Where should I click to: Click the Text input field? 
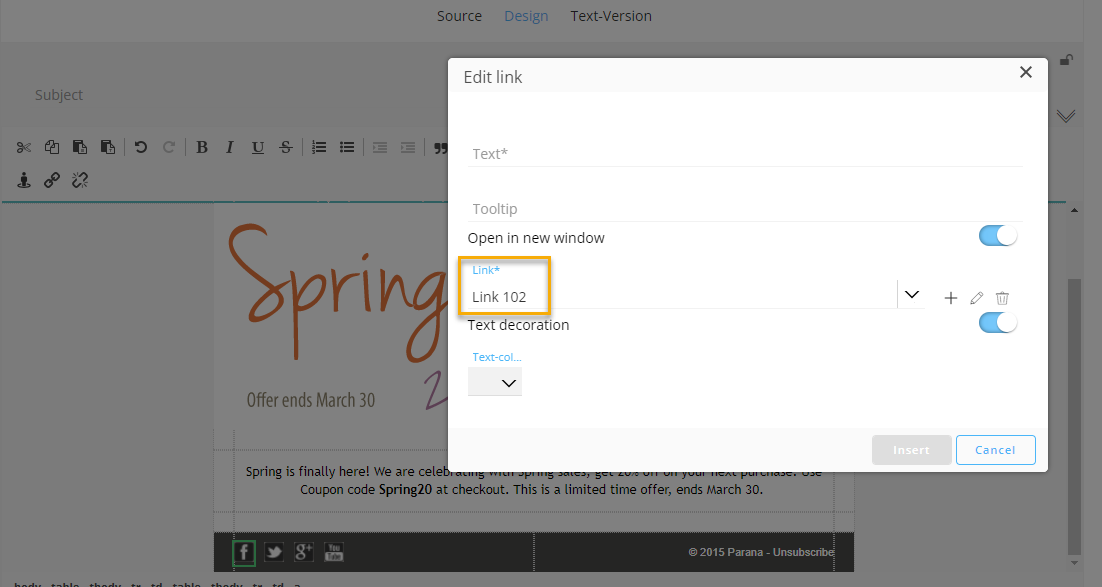click(745, 154)
